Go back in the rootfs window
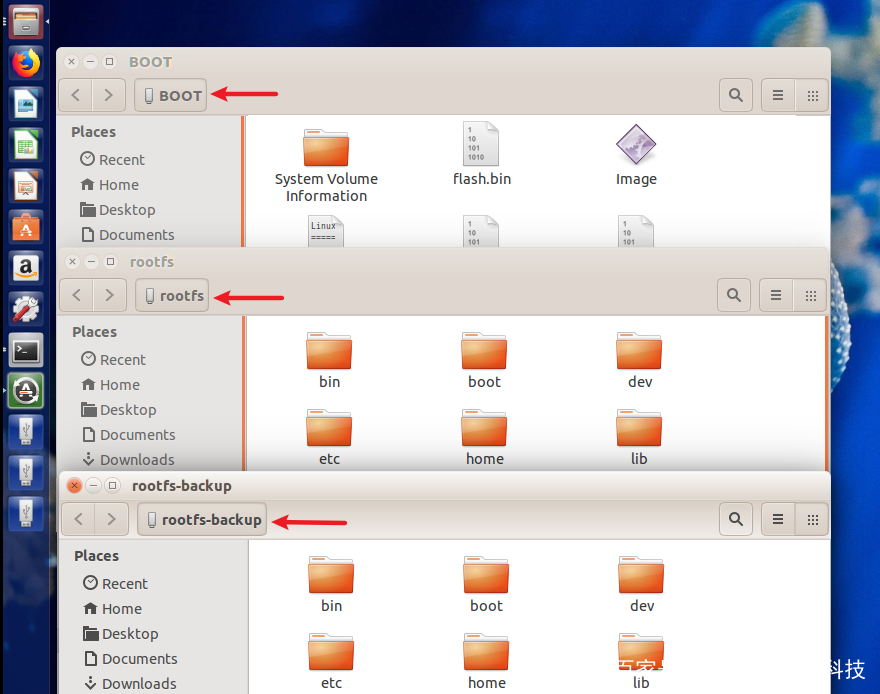Image resolution: width=880 pixels, height=694 pixels. (77, 295)
